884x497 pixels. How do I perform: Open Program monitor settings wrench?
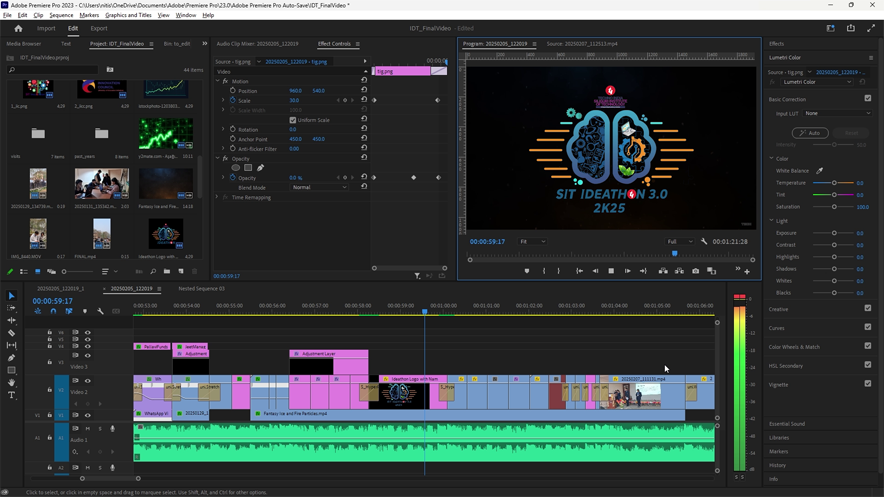pyautogui.click(x=704, y=241)
